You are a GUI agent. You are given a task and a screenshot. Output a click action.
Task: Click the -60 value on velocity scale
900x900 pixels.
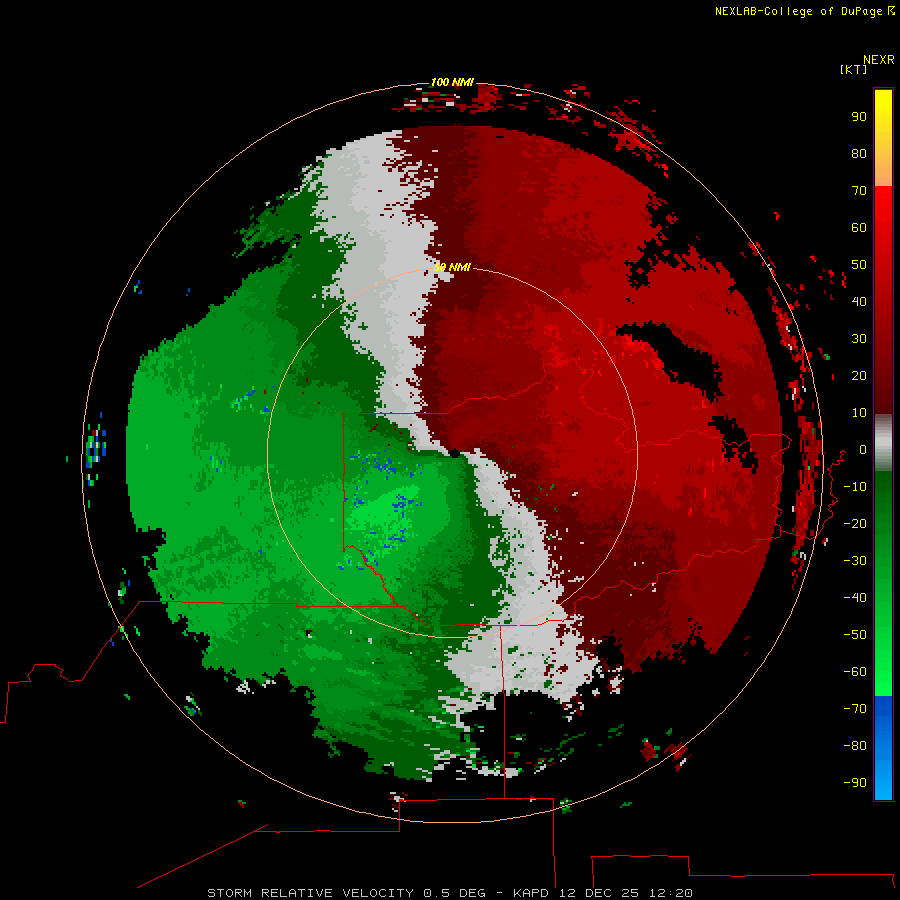click(x=855, y=672)
